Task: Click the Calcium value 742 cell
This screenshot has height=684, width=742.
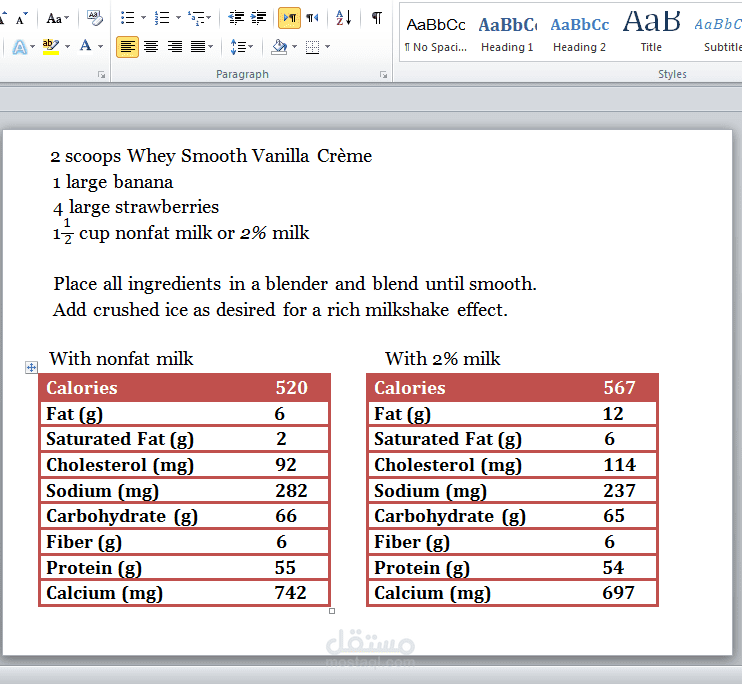Action: pyautogui.click(x=291, y=593)
